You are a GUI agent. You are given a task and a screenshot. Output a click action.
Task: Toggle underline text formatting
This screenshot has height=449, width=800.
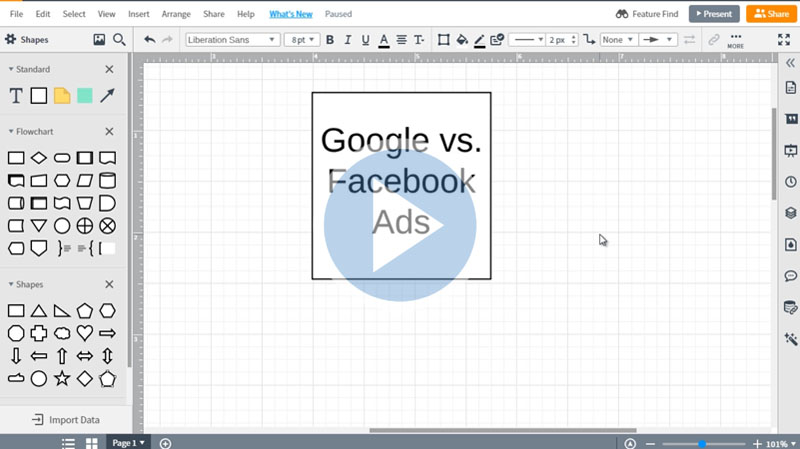click(365, 40)
